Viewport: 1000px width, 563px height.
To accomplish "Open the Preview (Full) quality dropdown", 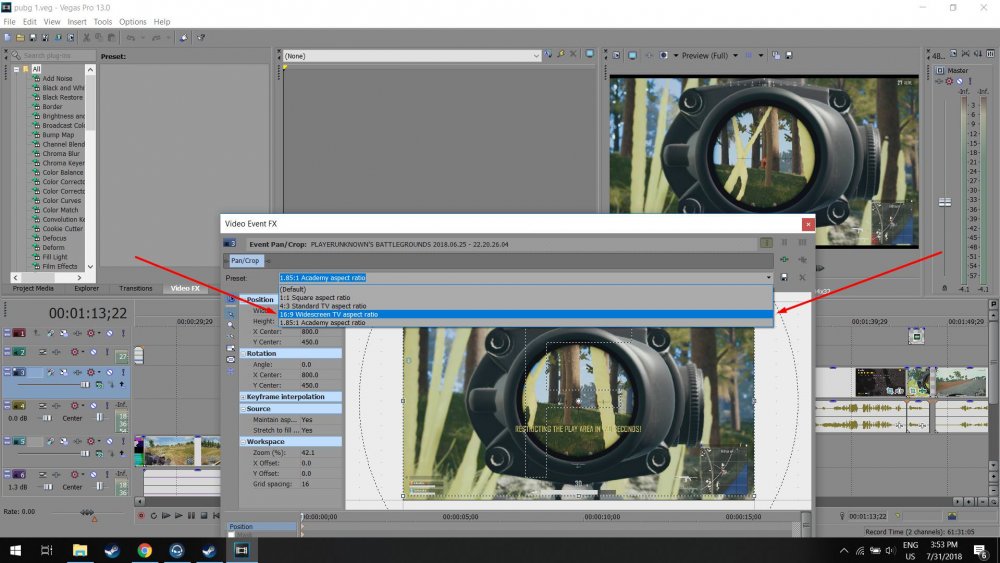I will pos(735,55).
